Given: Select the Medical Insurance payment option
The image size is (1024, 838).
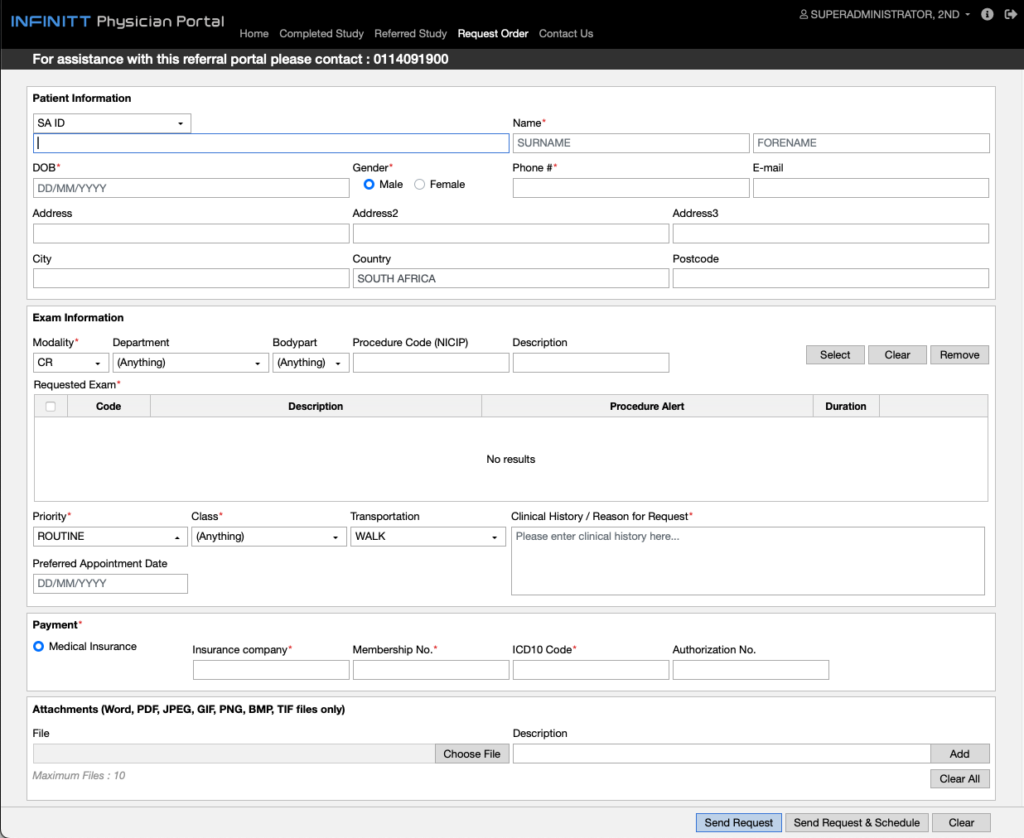Looking at the screenshot, I should point(39,646).
